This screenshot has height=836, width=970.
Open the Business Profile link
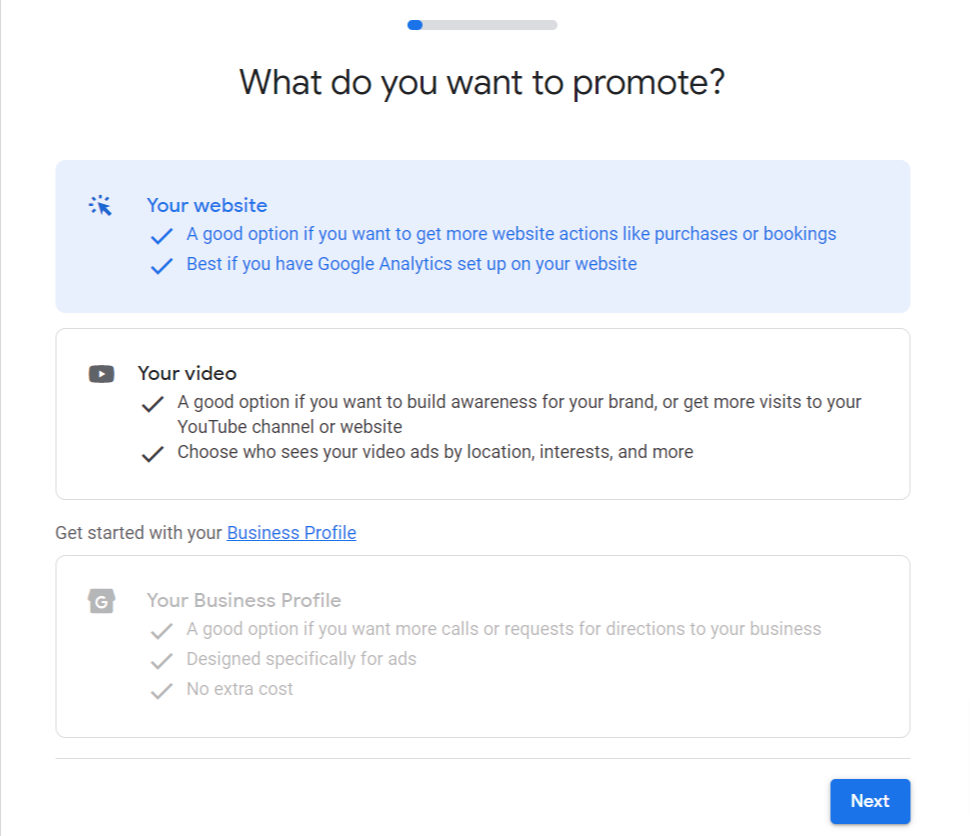(x=291, y=533)
